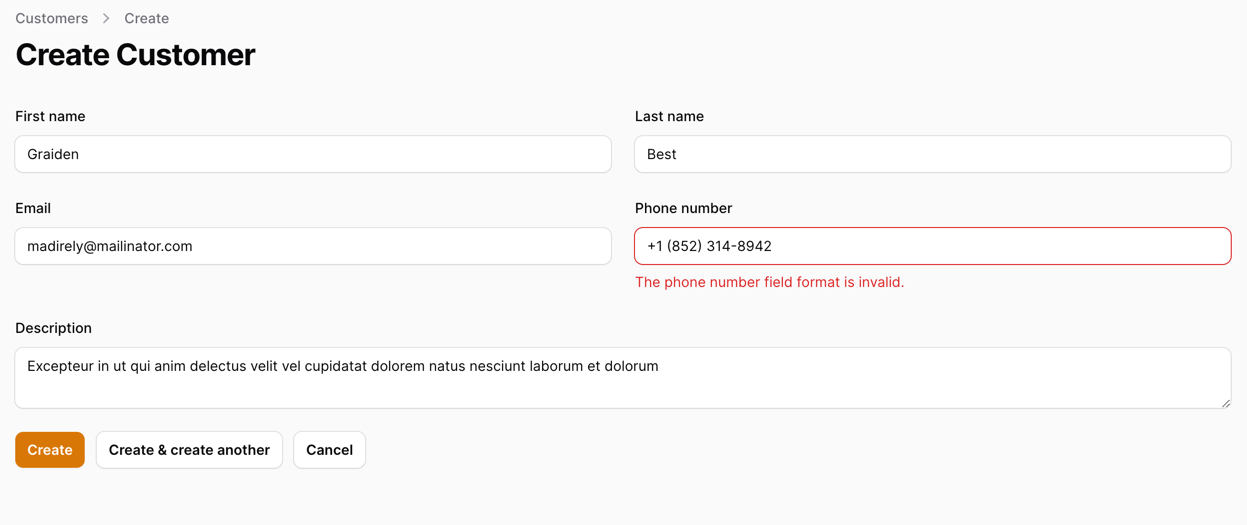Viewport: 1247px width, 525px height.
Task: Click the Description textarea resize handle
Action: (x=1225, y=402)
